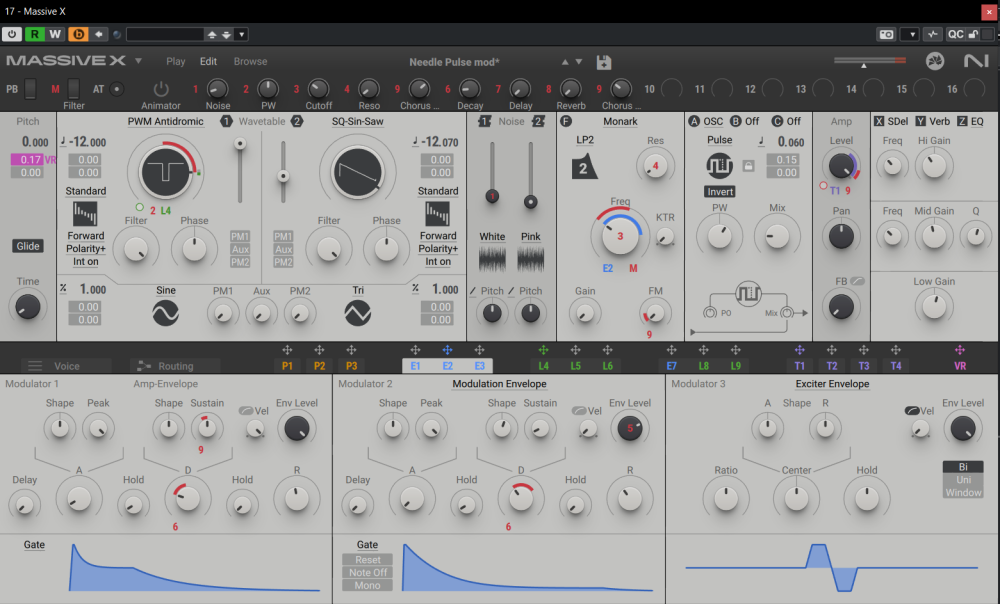Click the Native Instruments NI logo
1000x604 pixels.
[x=976, y=61]
